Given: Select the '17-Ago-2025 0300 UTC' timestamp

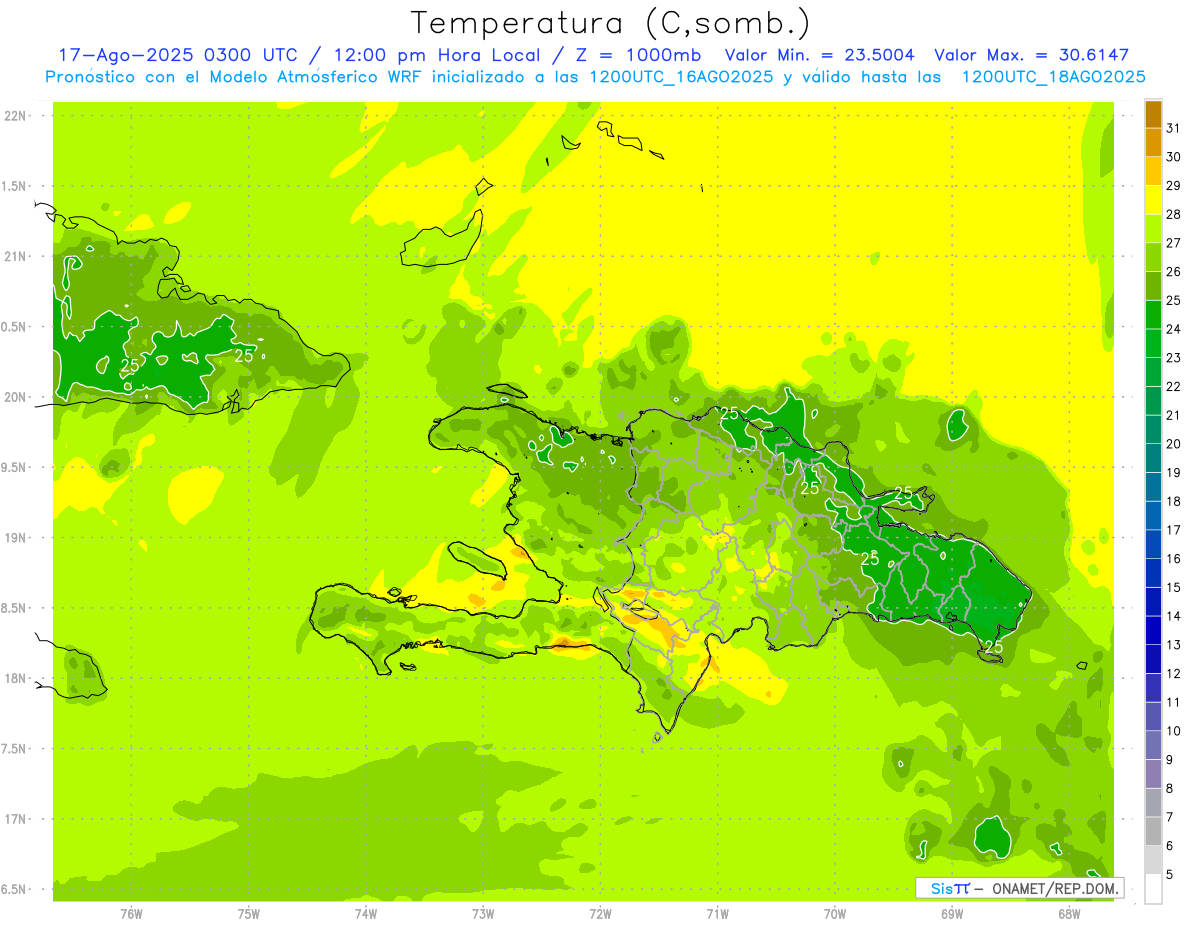Looking at the screenshot, I should point(177,56).
